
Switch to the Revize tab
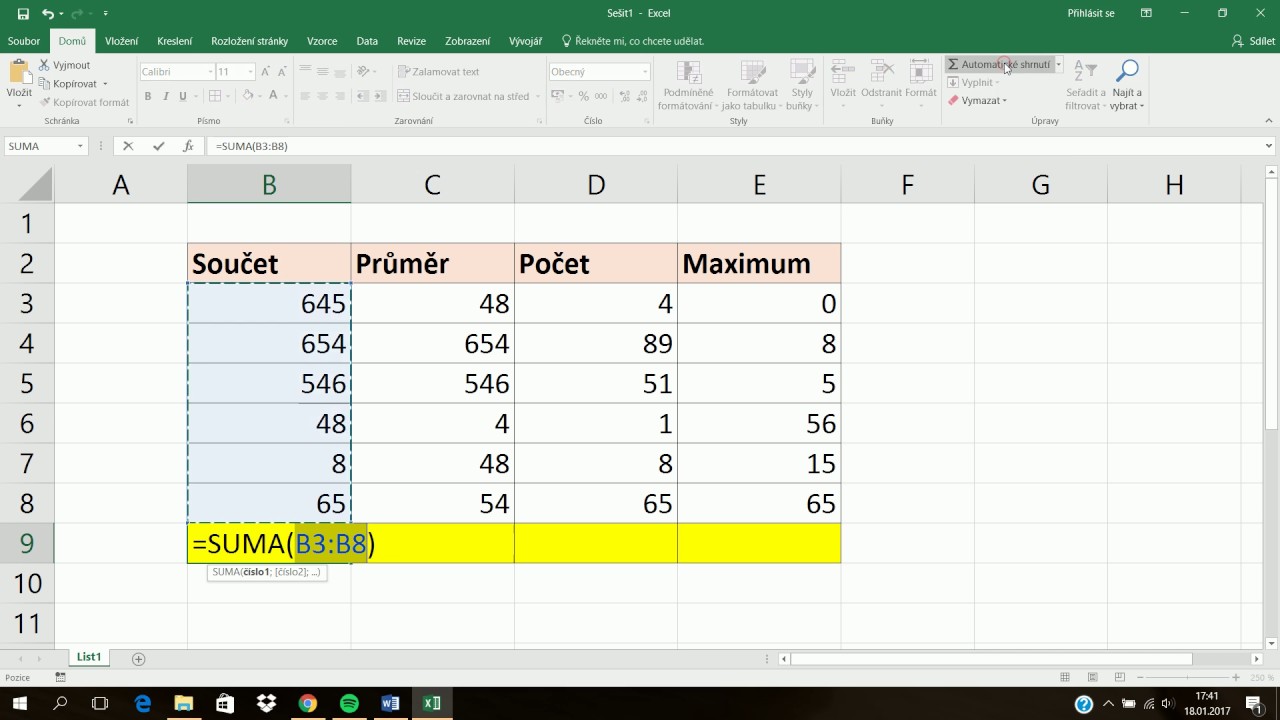pyautogui.click(x=411, y=41)
